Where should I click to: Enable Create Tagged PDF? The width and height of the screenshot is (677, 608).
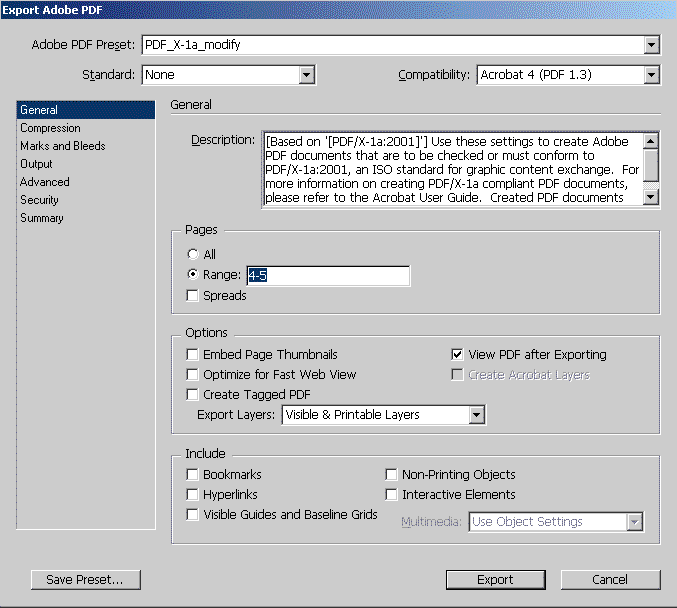pos(192,395)
